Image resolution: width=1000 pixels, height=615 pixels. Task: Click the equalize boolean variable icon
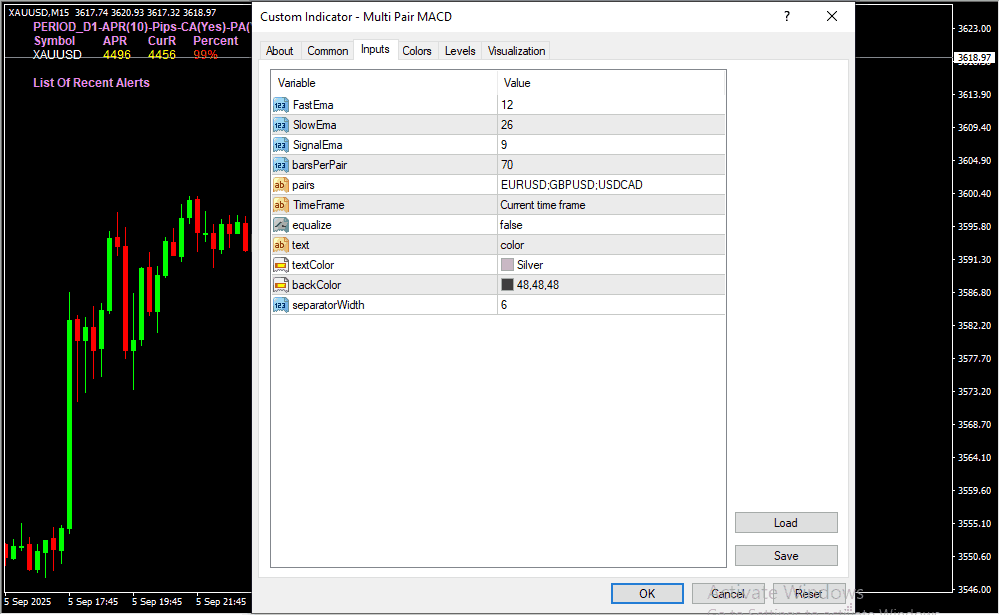point(280,225)
